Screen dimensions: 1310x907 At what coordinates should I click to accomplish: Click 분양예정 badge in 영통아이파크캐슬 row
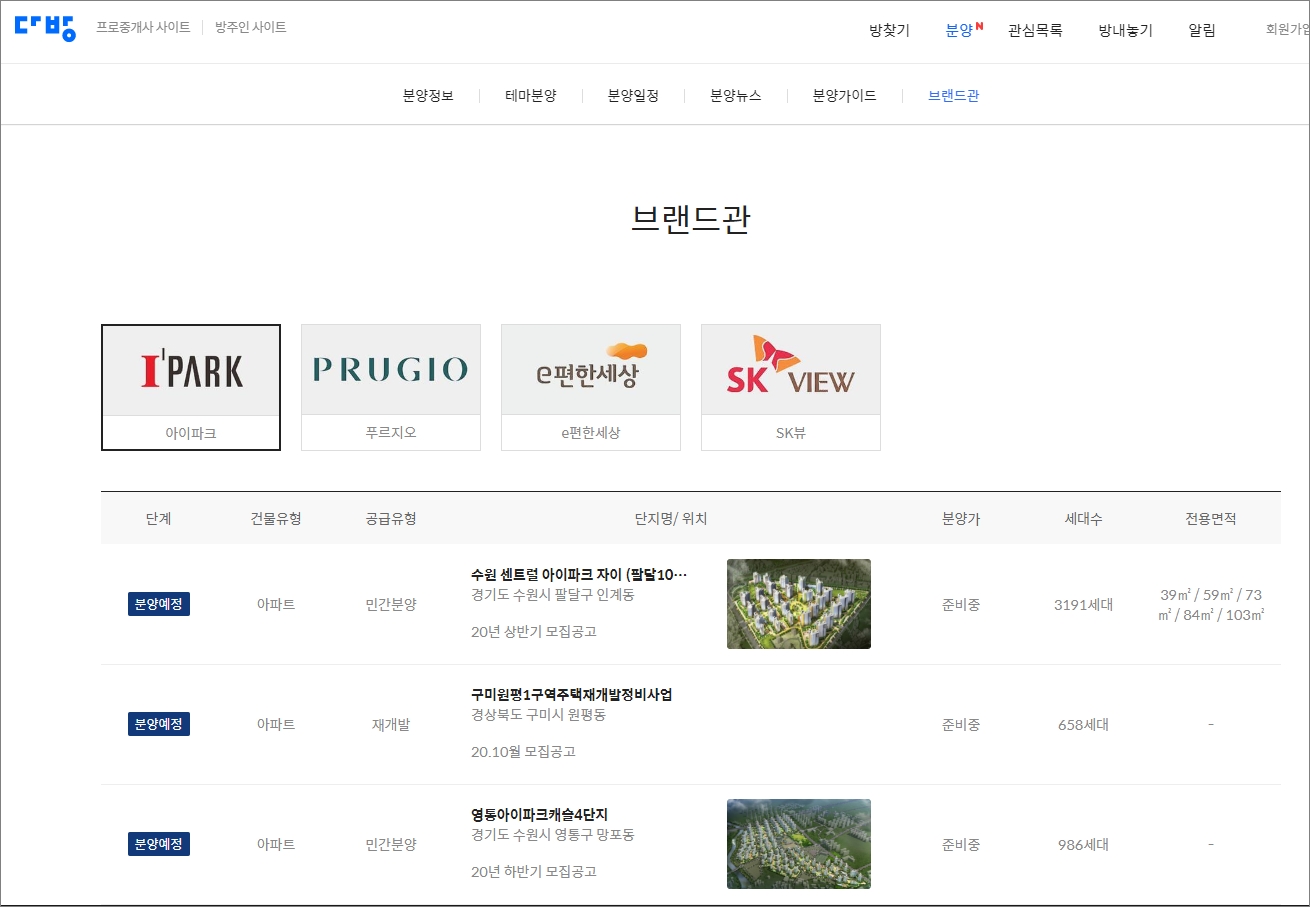coord(159,844)
